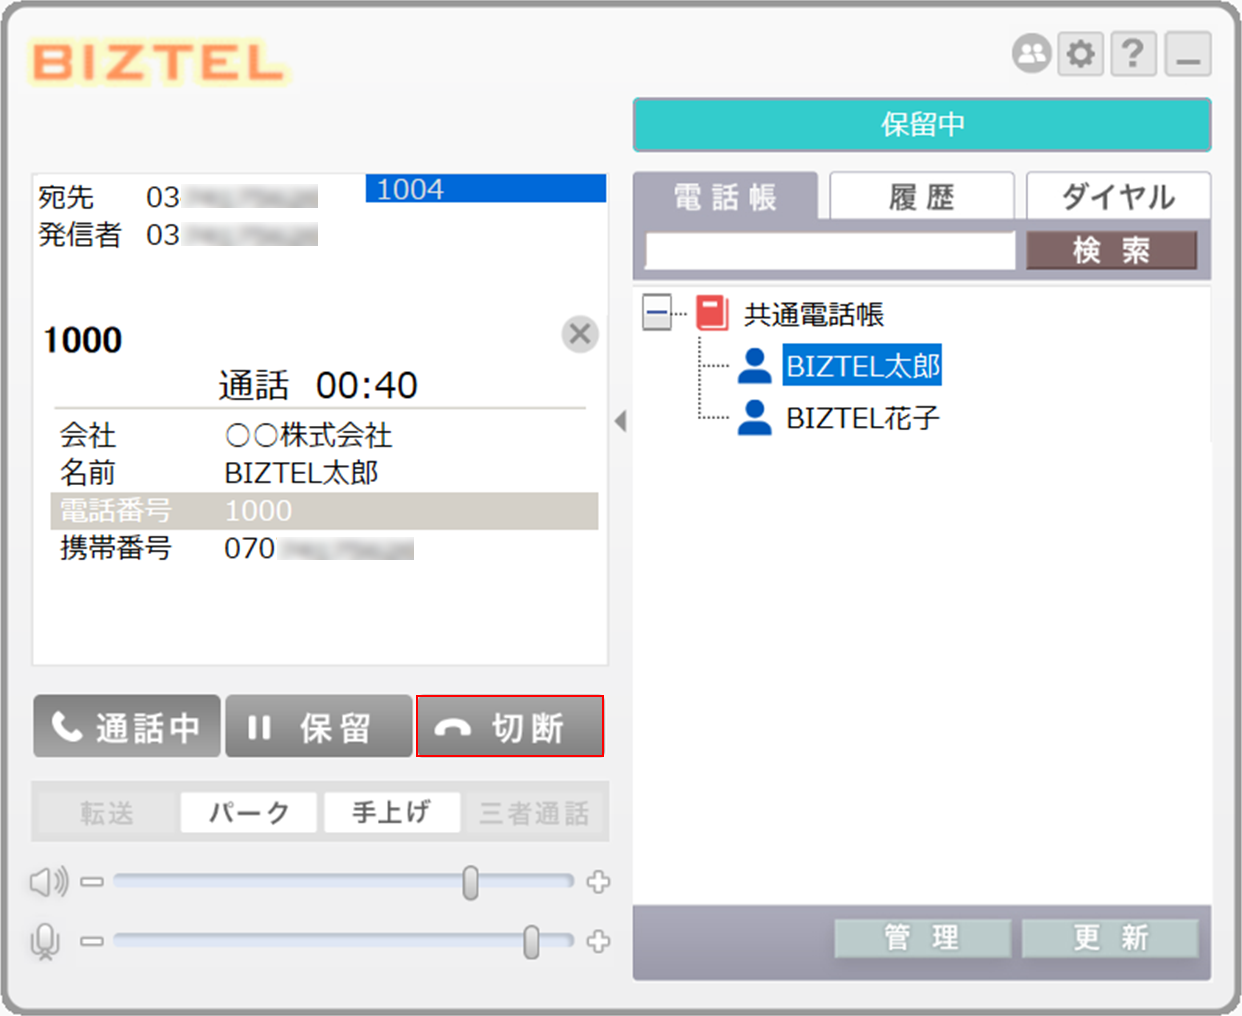The height and width of the screenshot is (1016, 1242).
Task: Toggle the 保留中 status bar
Action: 921,125
